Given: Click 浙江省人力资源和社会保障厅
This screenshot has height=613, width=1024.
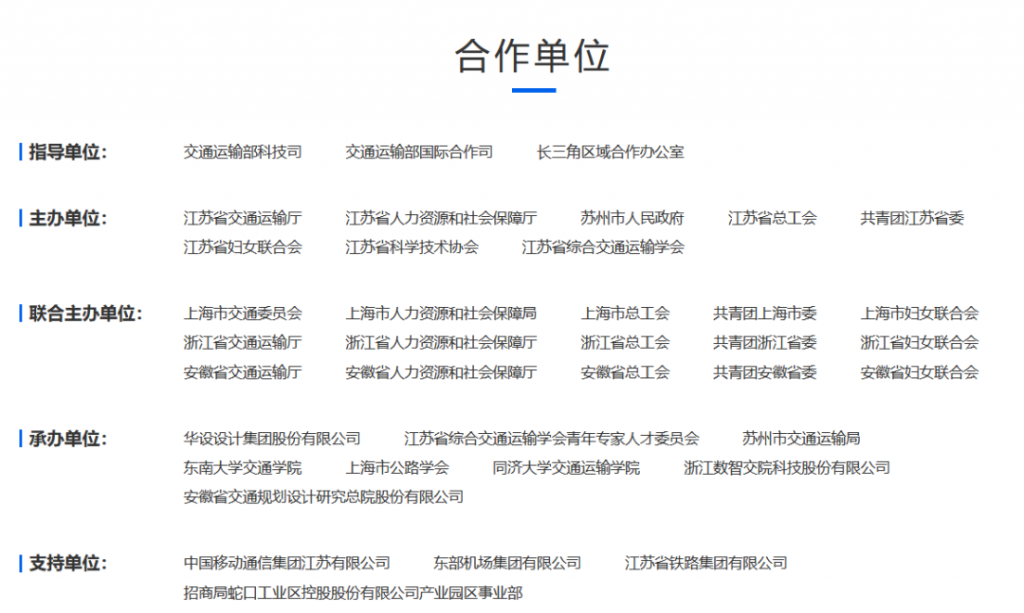Looking at the screenshot, I should coord(441,343).
